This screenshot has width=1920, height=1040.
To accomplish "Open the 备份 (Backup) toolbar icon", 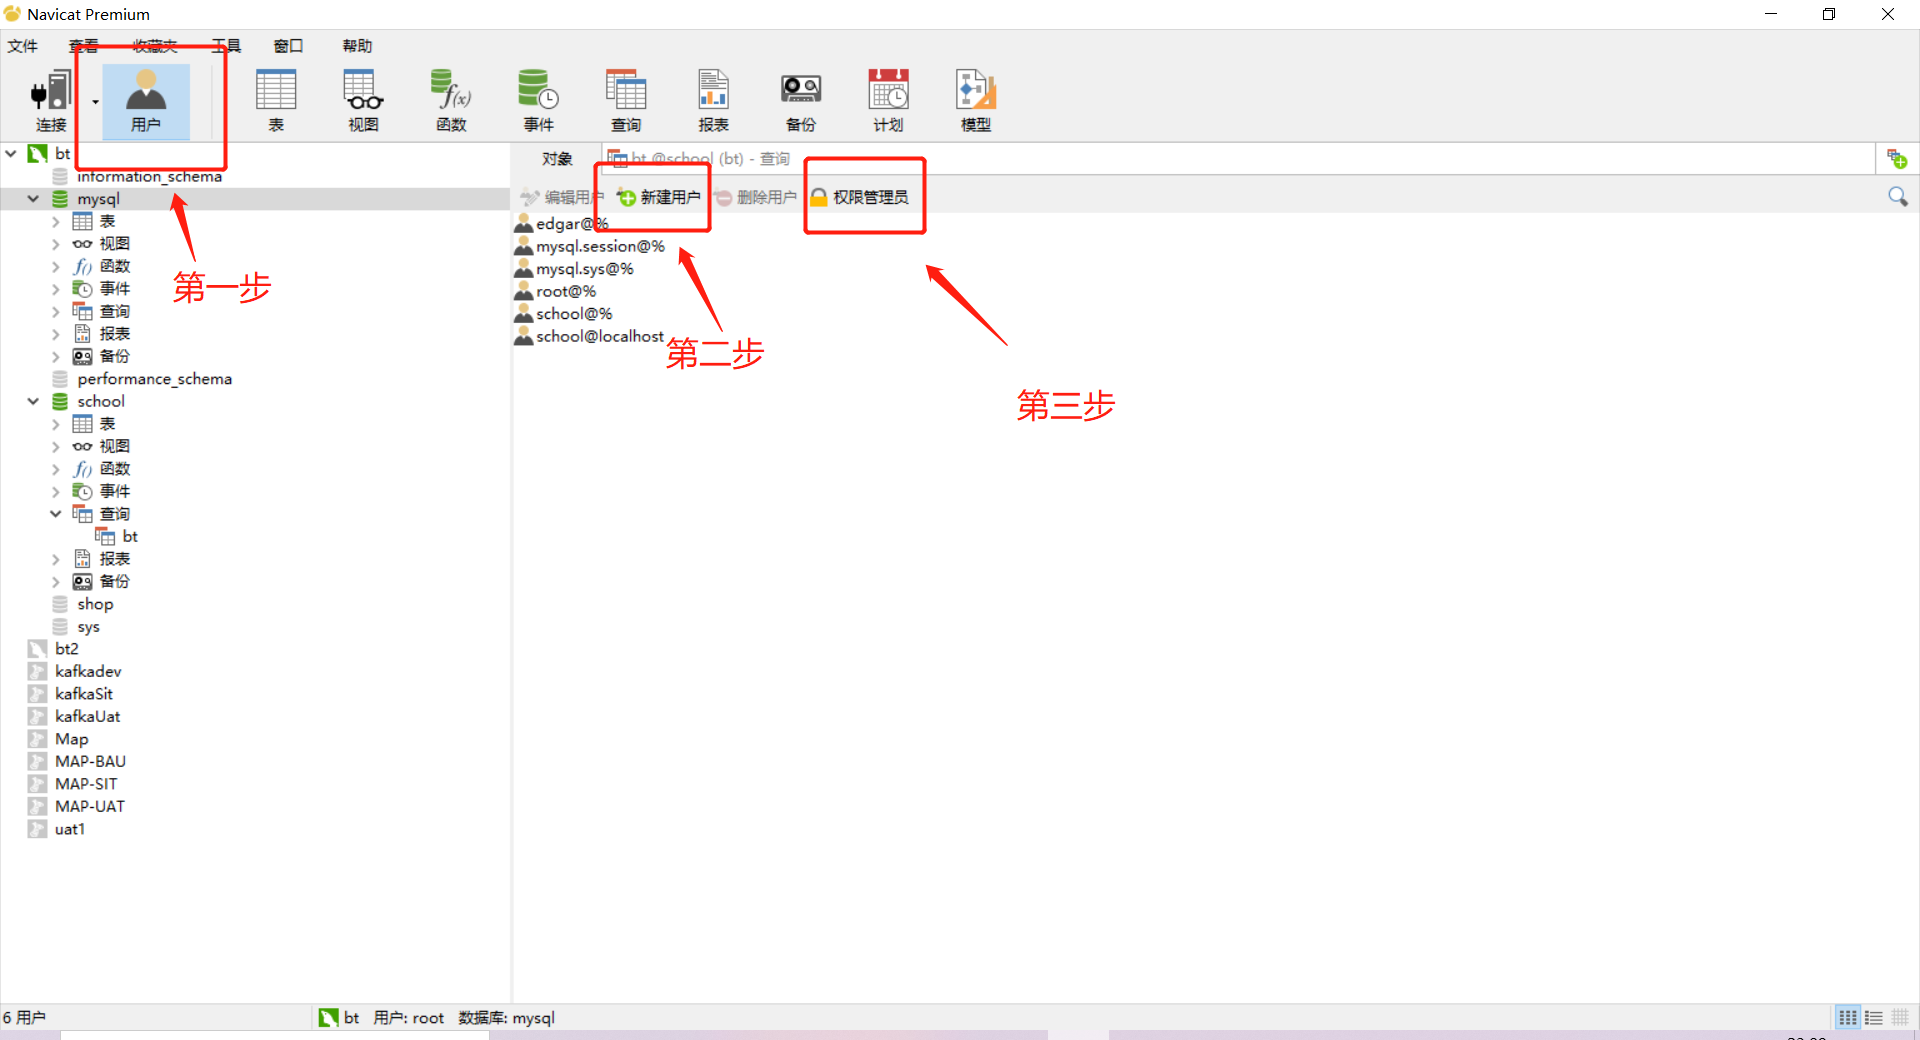I will pos(801,101).
